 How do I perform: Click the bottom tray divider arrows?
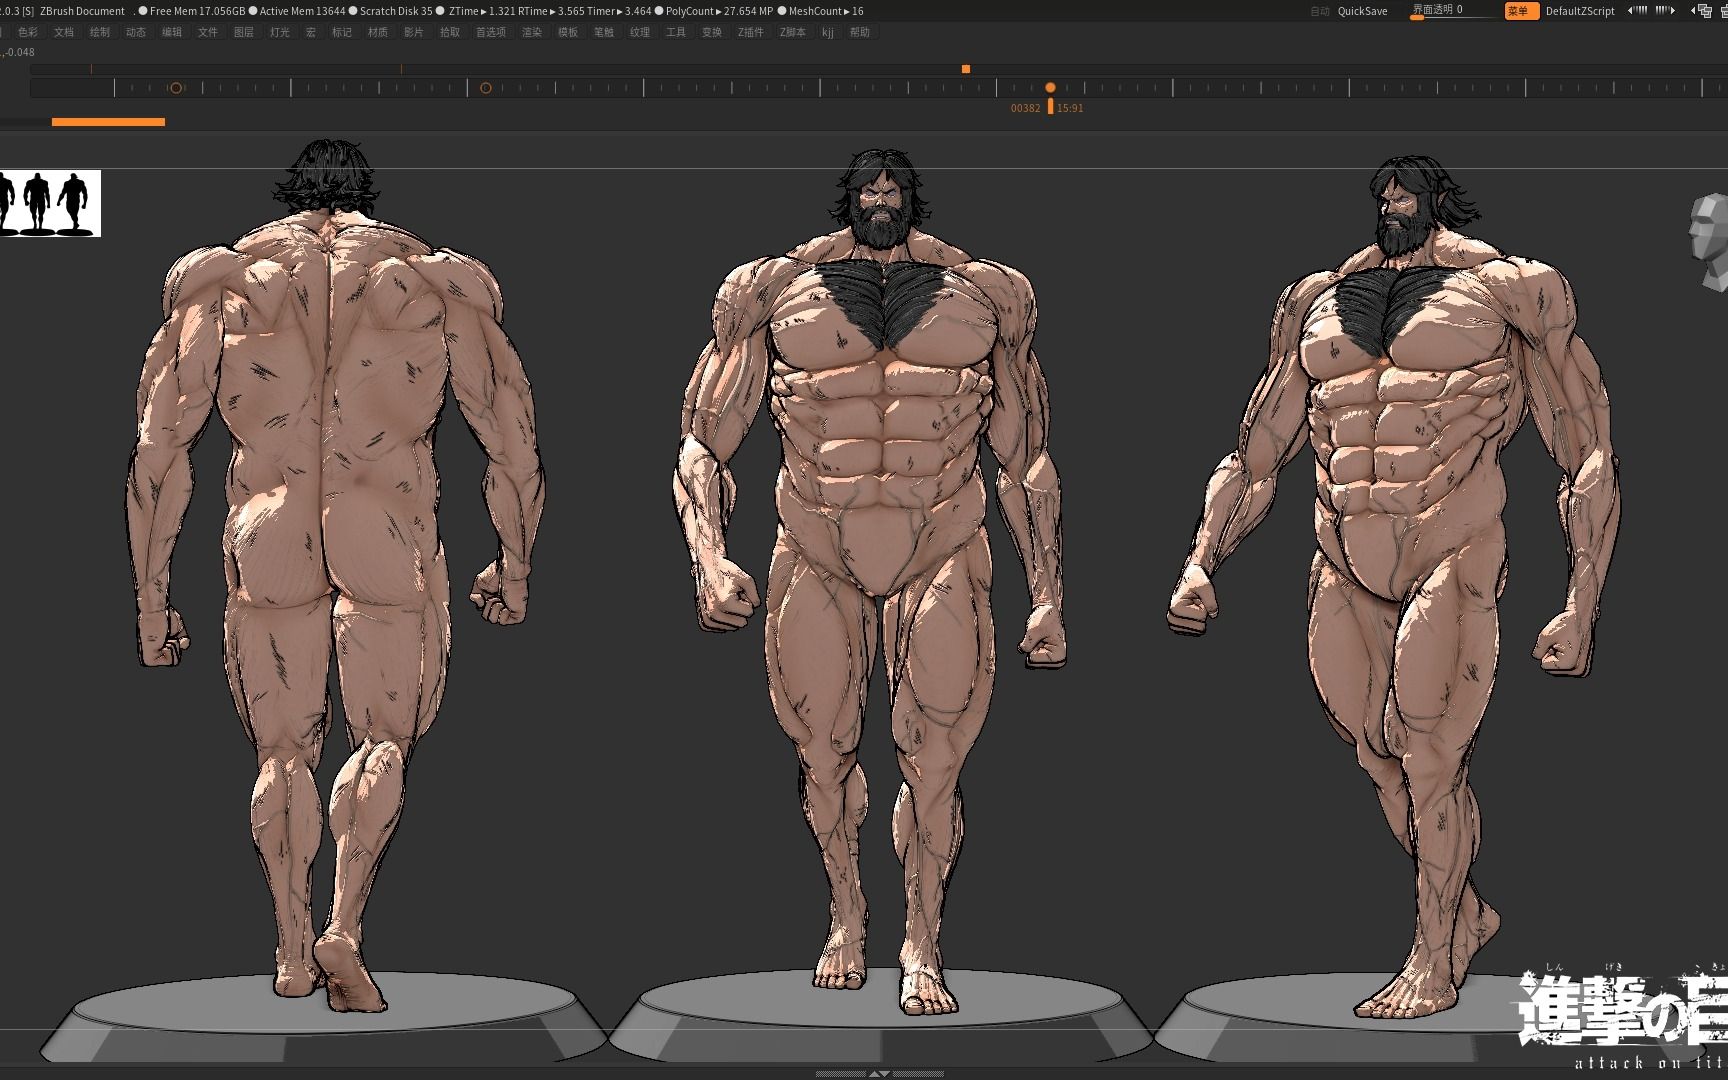pyautogui.click(x=879, y=1074)
